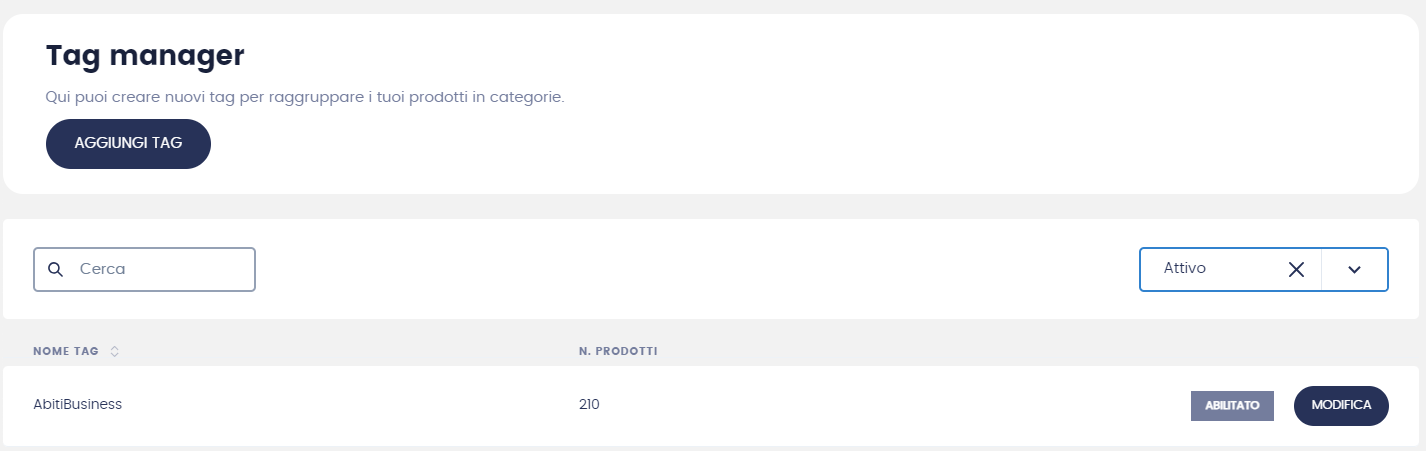Screen dimensions: 1426x451
Task: Focus the Cerca search field
Action: point(160,269)
